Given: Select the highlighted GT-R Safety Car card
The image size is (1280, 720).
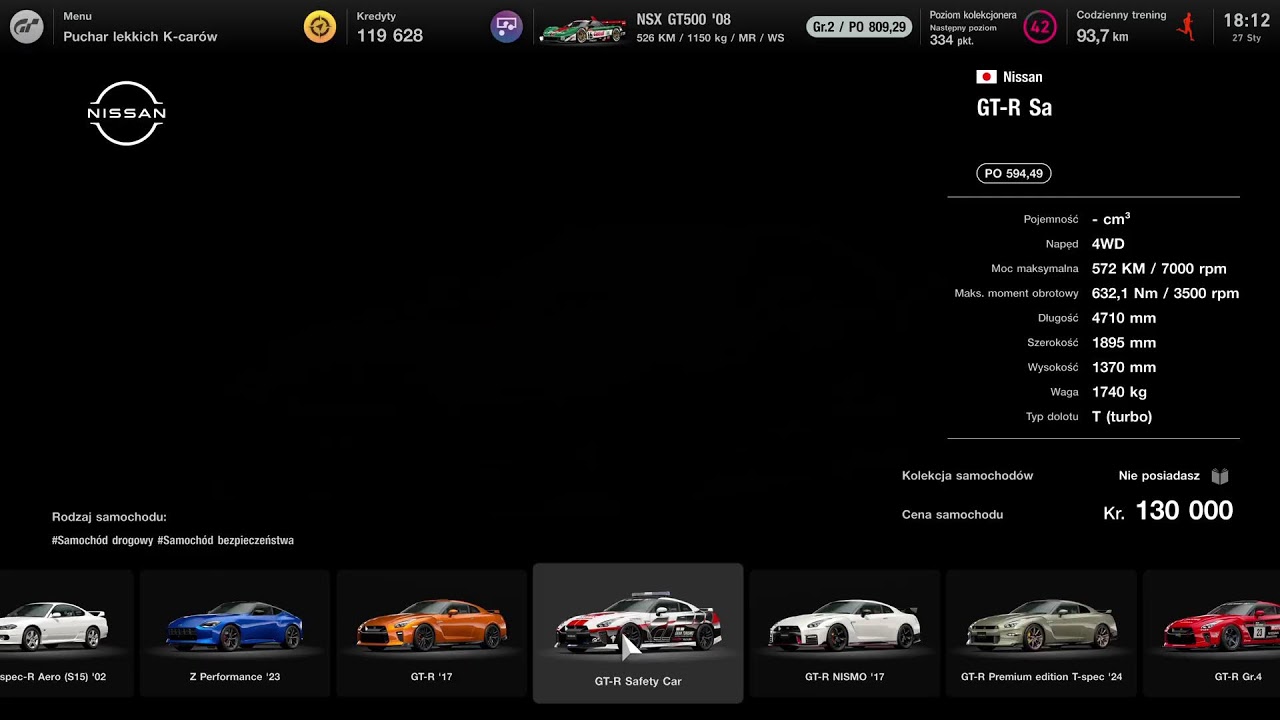Looking at the screenshot, I should point(638,633).
